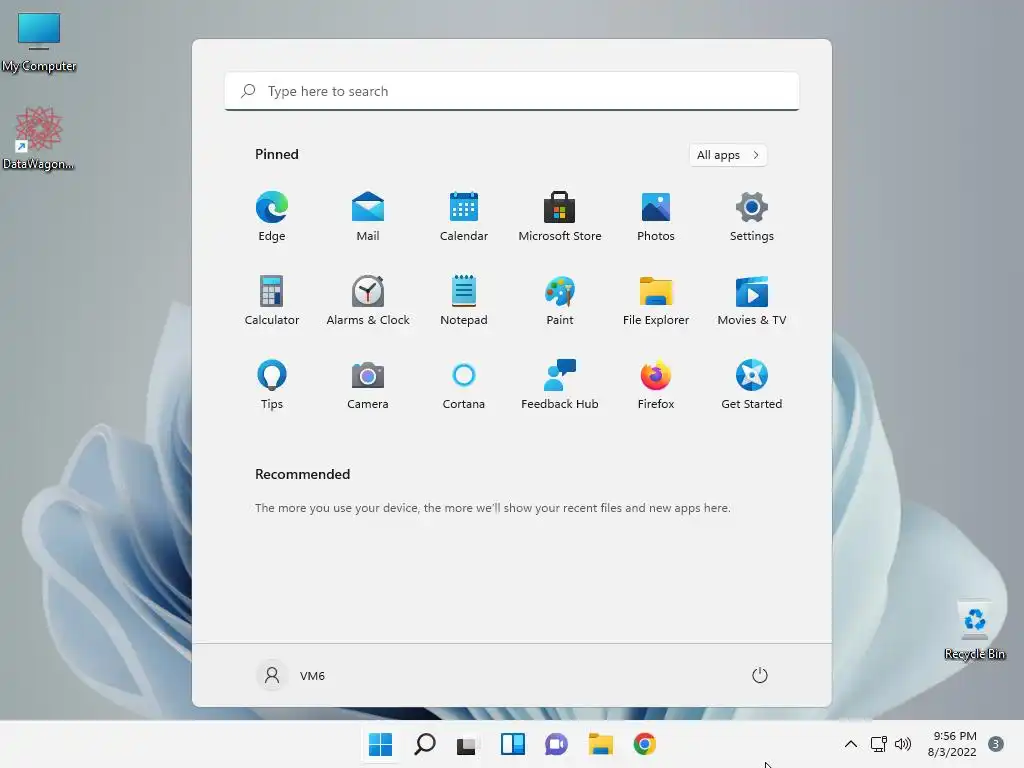Image resolution: width=1024 pixels, height=768 pixels.
Task: Open the Edge browser from pinned apps
Action: (x=272, y=216)
